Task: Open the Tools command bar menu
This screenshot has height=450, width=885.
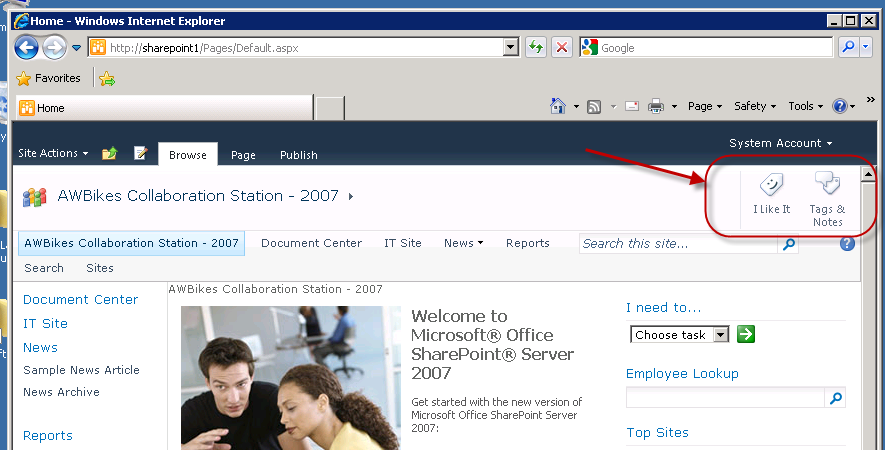Action: click(805, 106)
